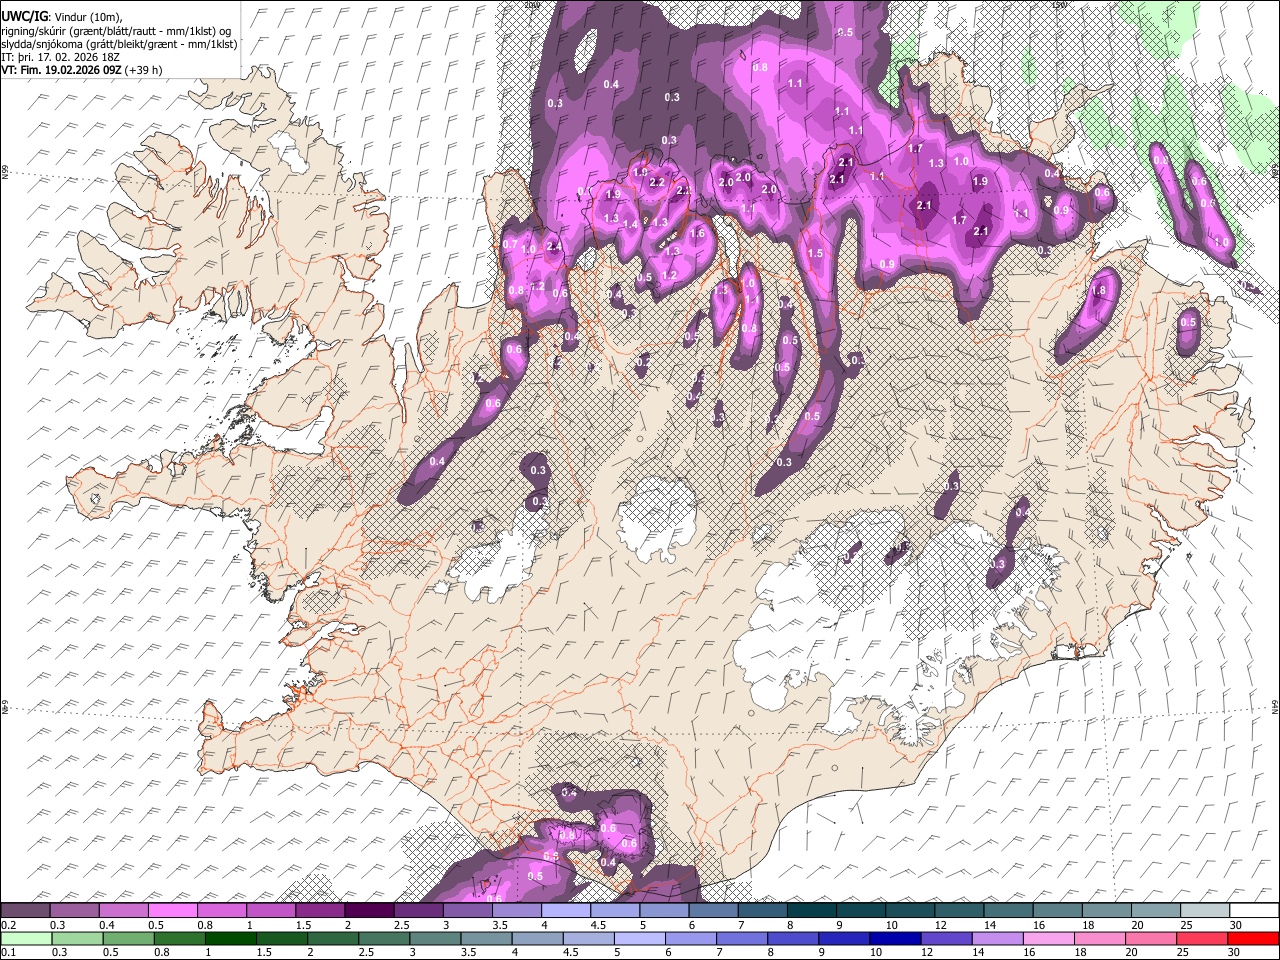
Task: Click the dark purple top swatch between 2 and 2.5
Action: click(x=368, y=911)
